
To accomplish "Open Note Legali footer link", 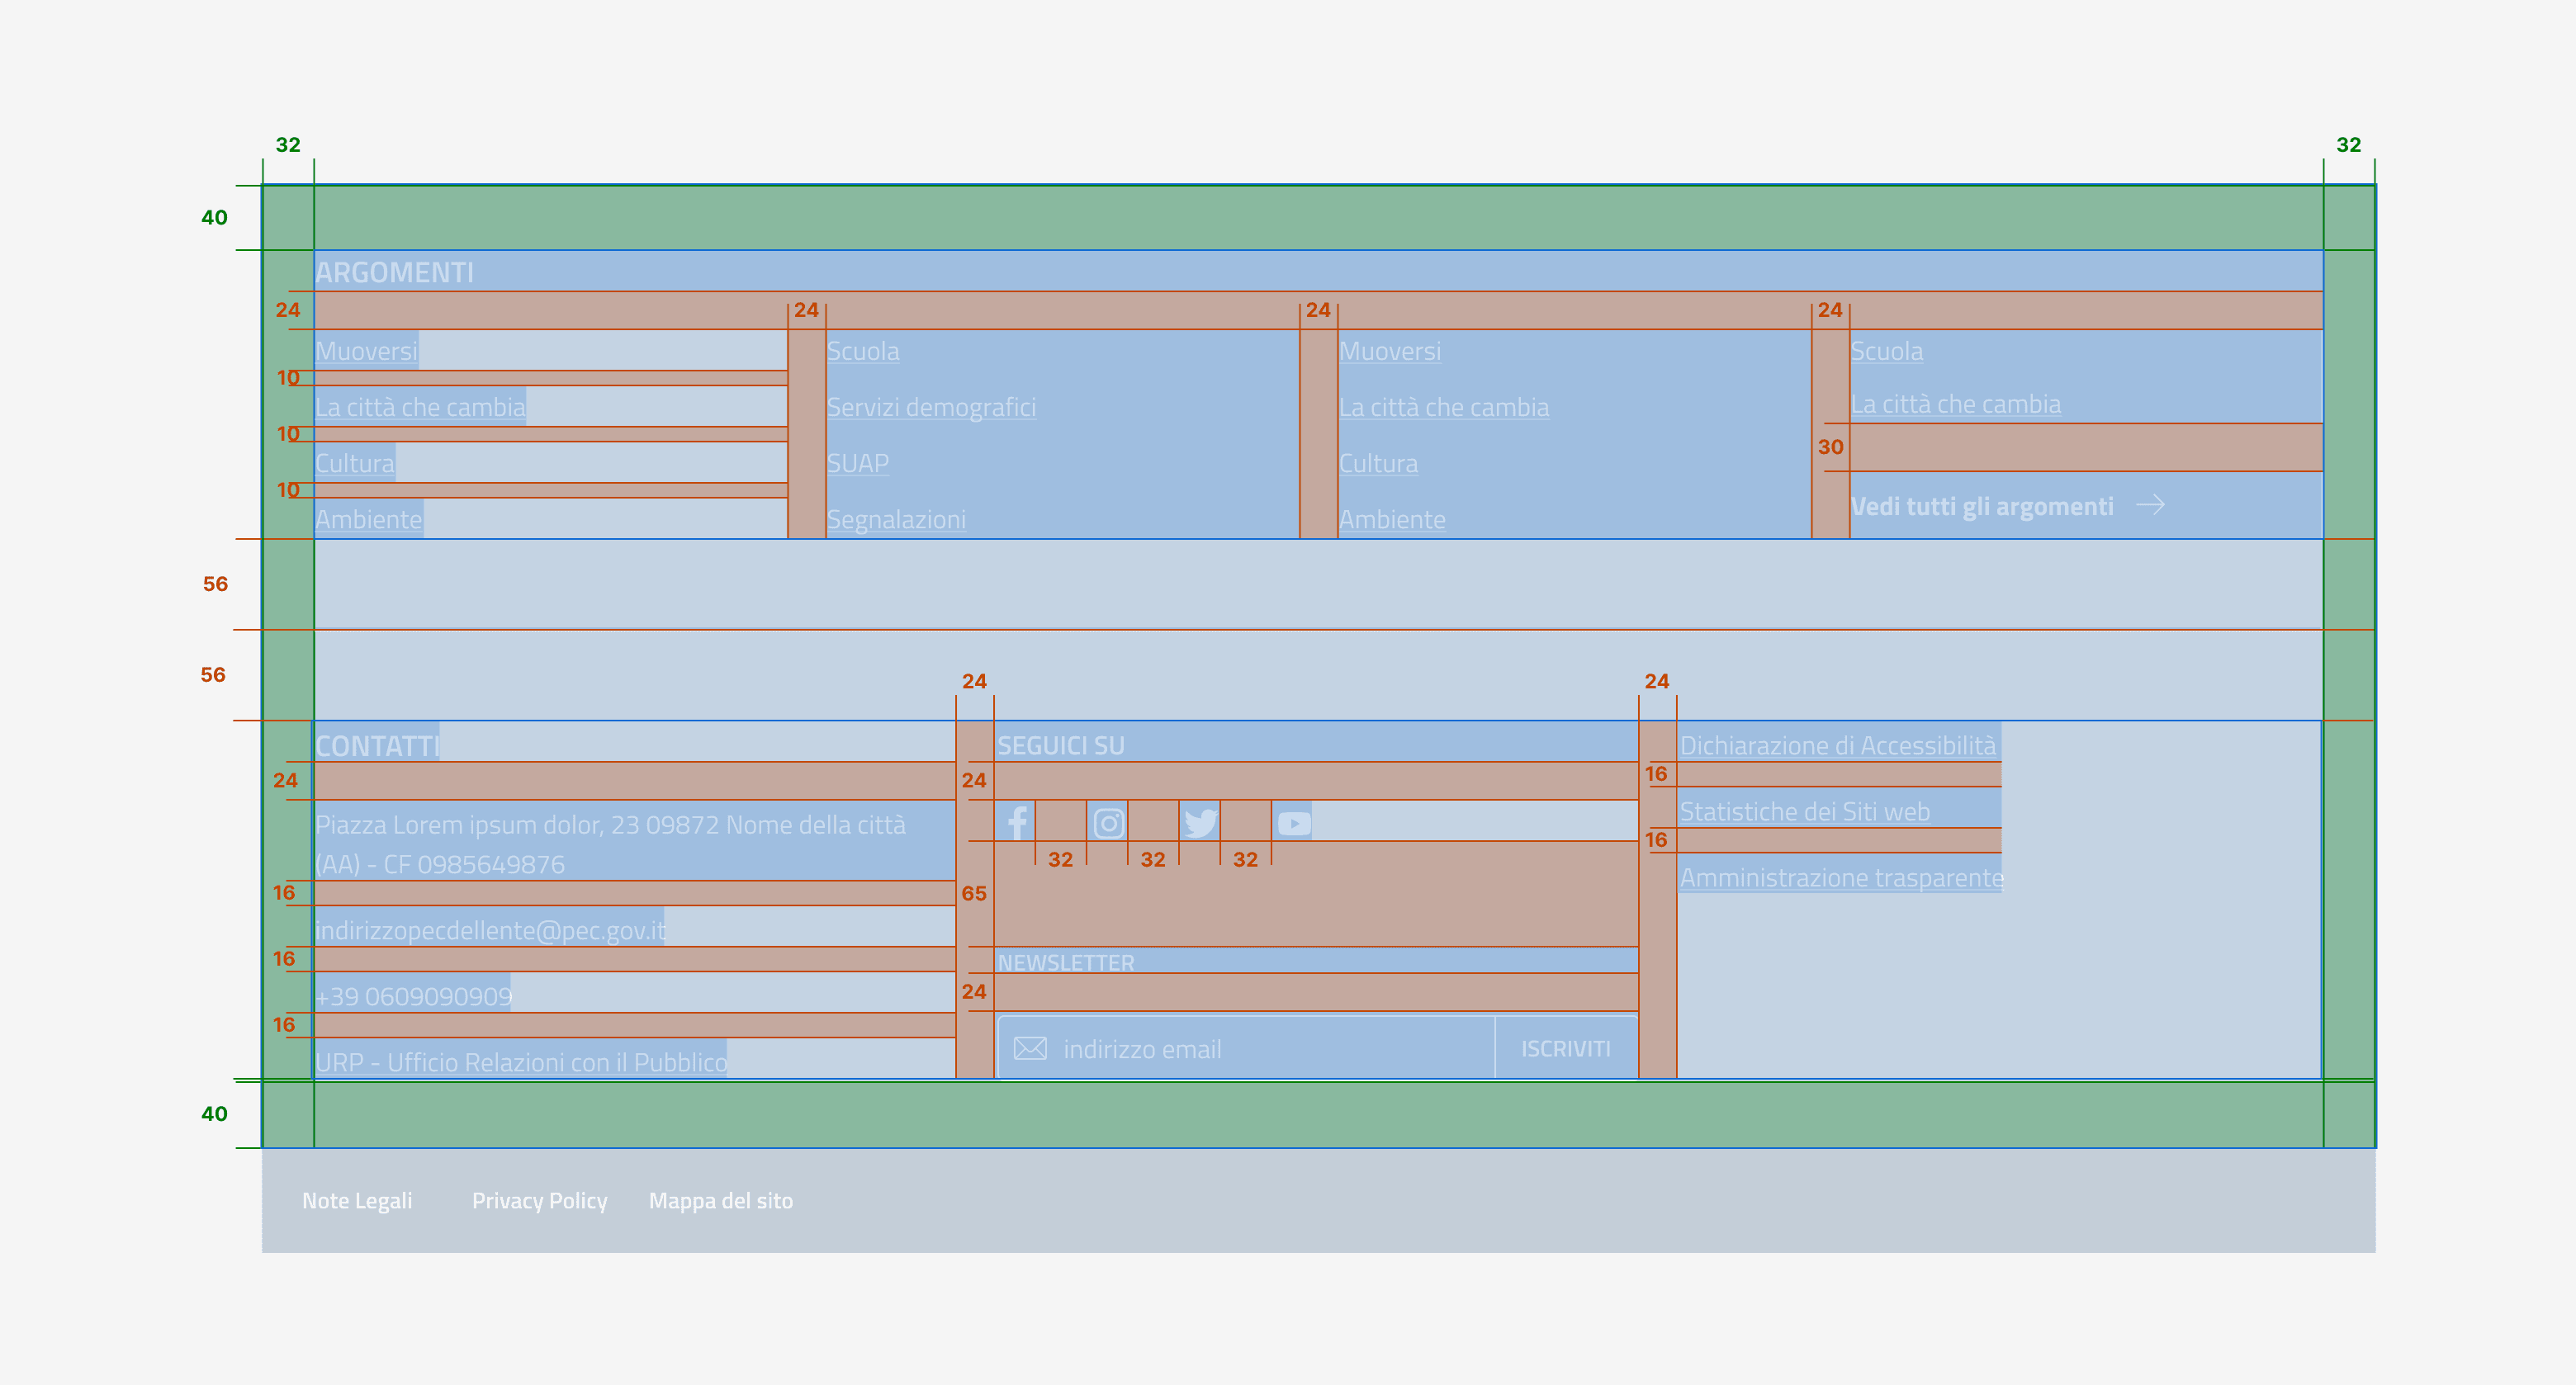I will (357, 1201).
